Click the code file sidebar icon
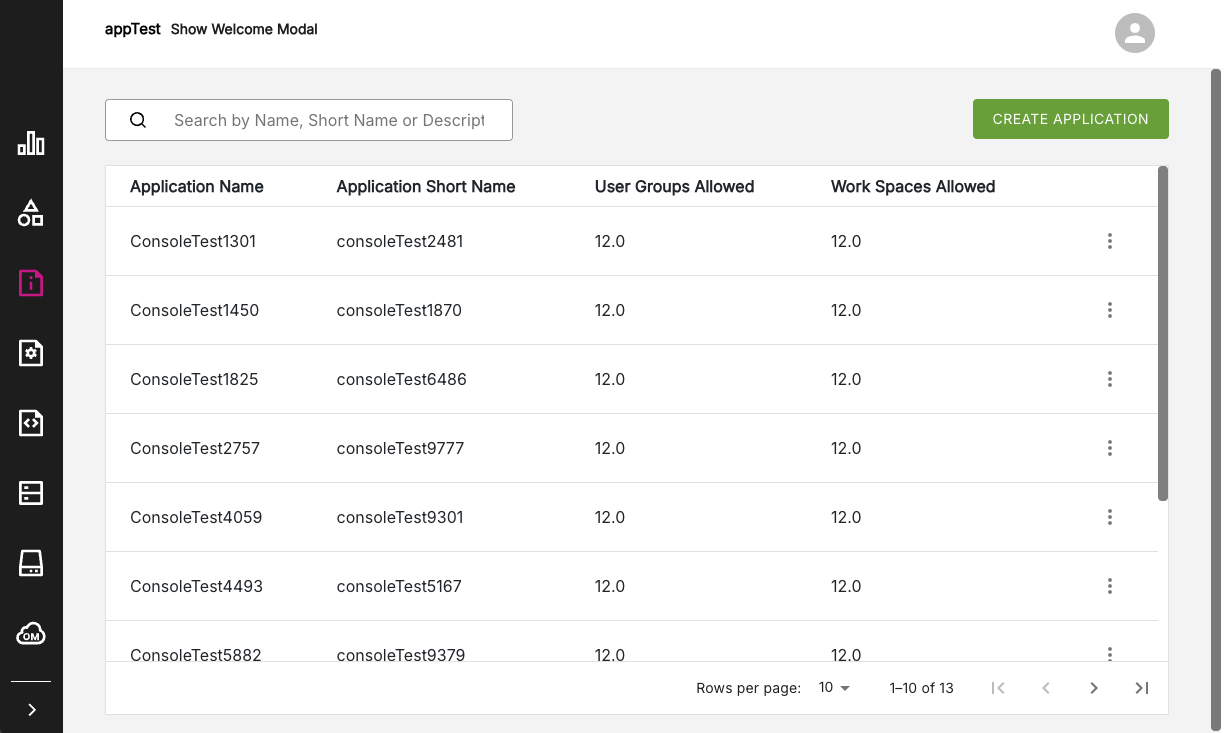 pyautogui.click(x=31, y=423)
